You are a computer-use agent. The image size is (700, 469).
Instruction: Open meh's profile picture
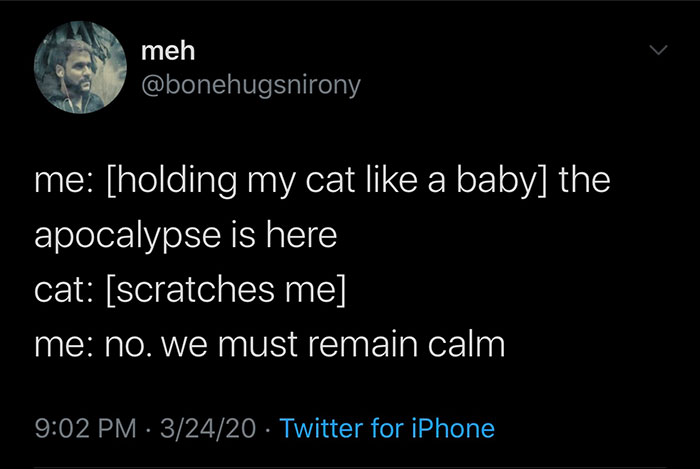click(x=80, y=67)
